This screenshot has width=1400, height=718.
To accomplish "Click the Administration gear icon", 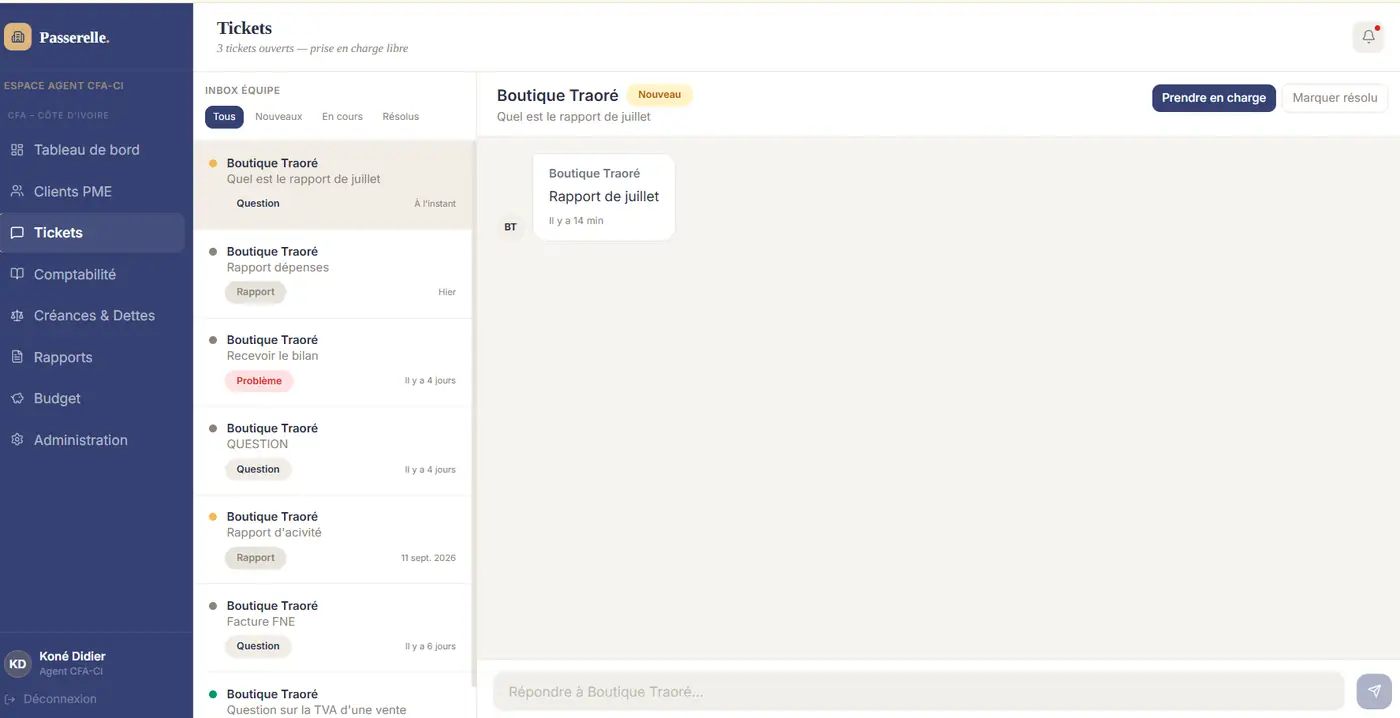I will 17,440.
